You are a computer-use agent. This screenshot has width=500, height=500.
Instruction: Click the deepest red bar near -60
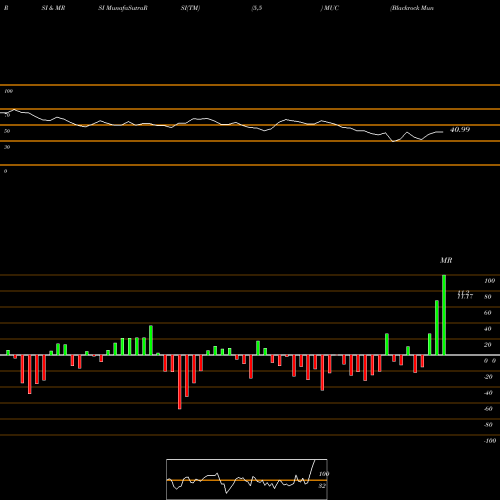point(180,382)
